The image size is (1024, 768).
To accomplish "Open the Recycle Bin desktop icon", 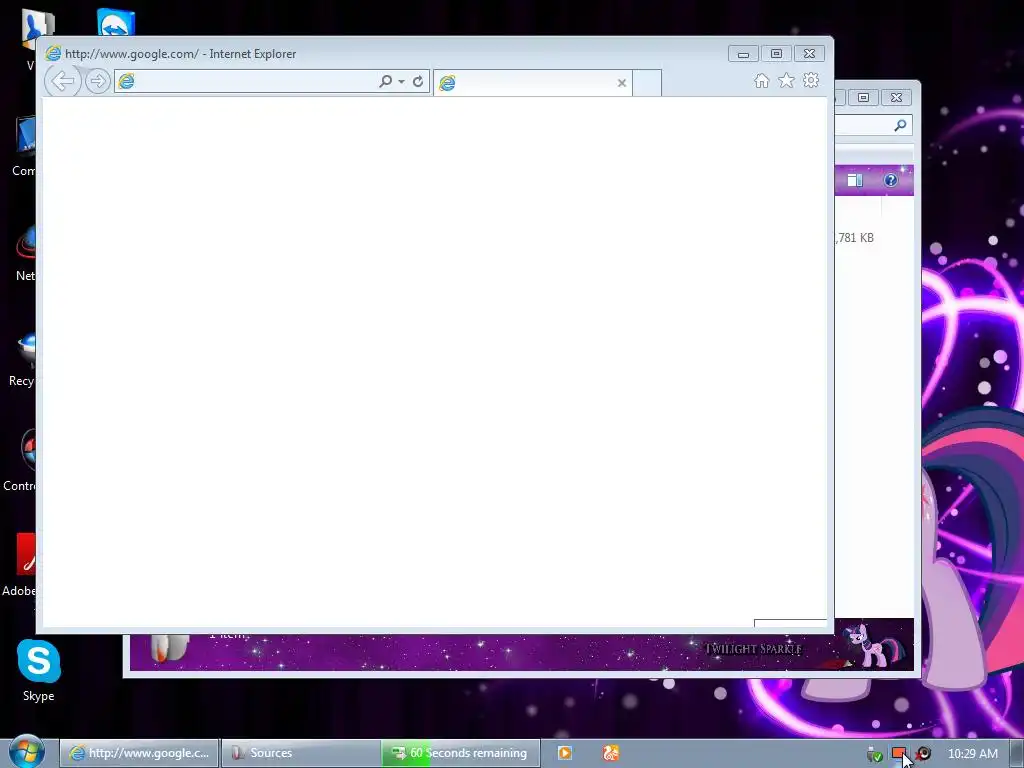I will point(24,358).
